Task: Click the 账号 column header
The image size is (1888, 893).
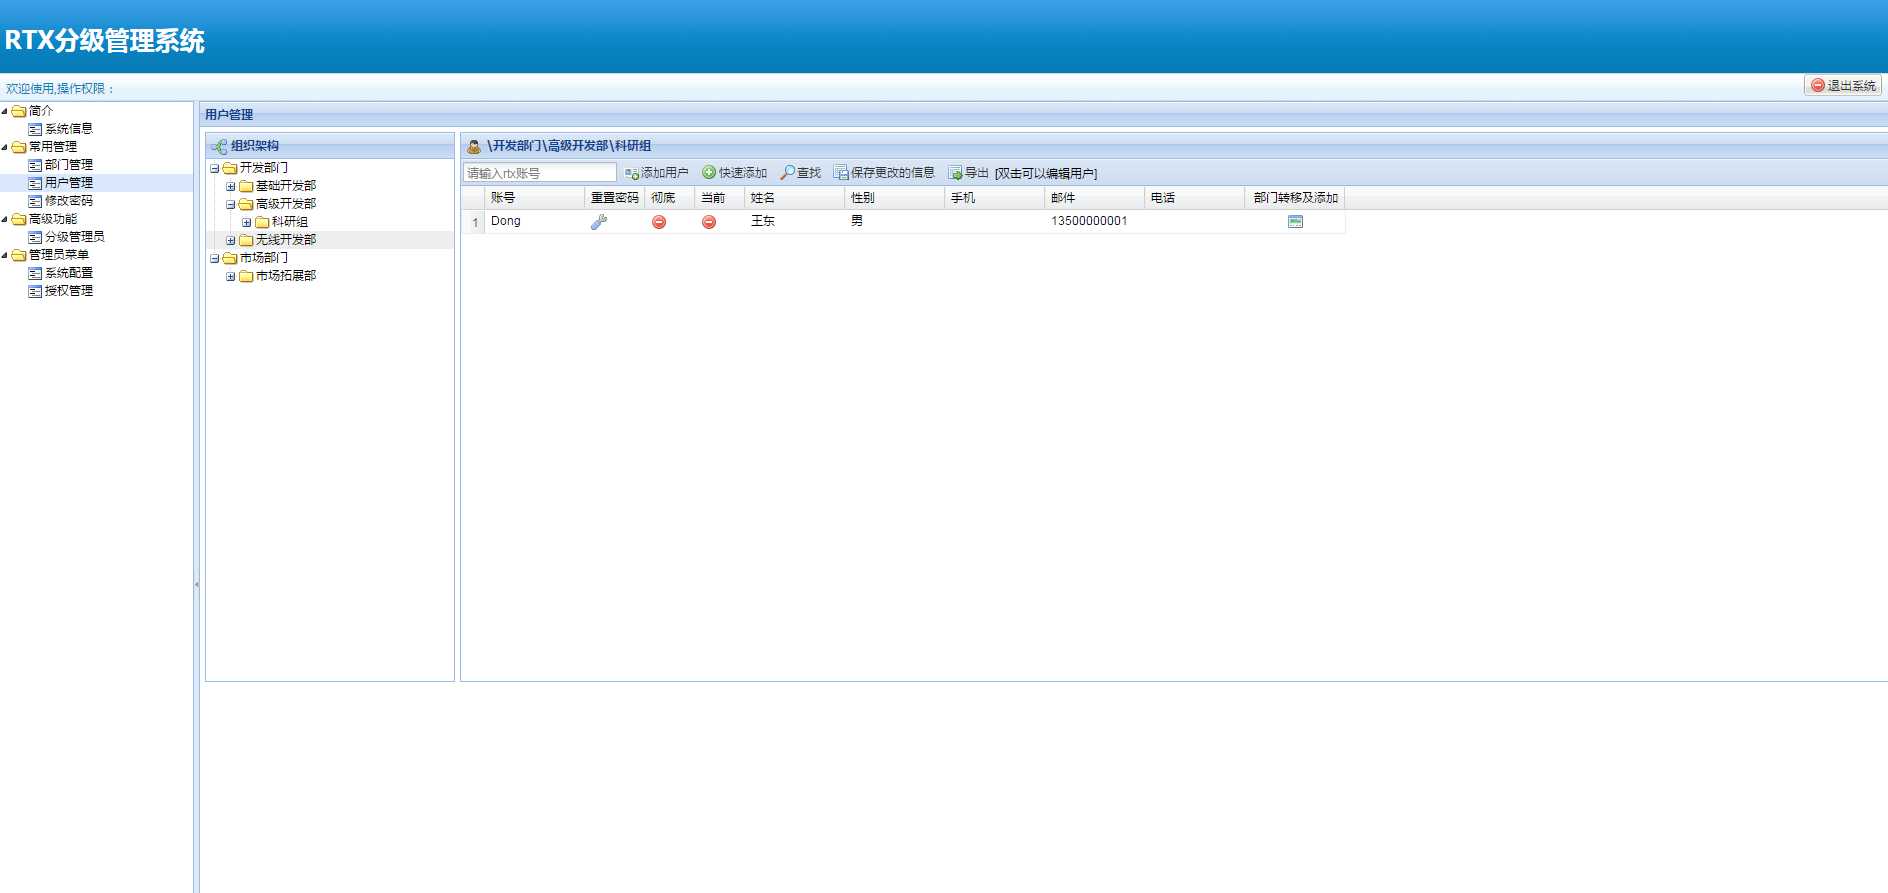Action: point(534,198)
